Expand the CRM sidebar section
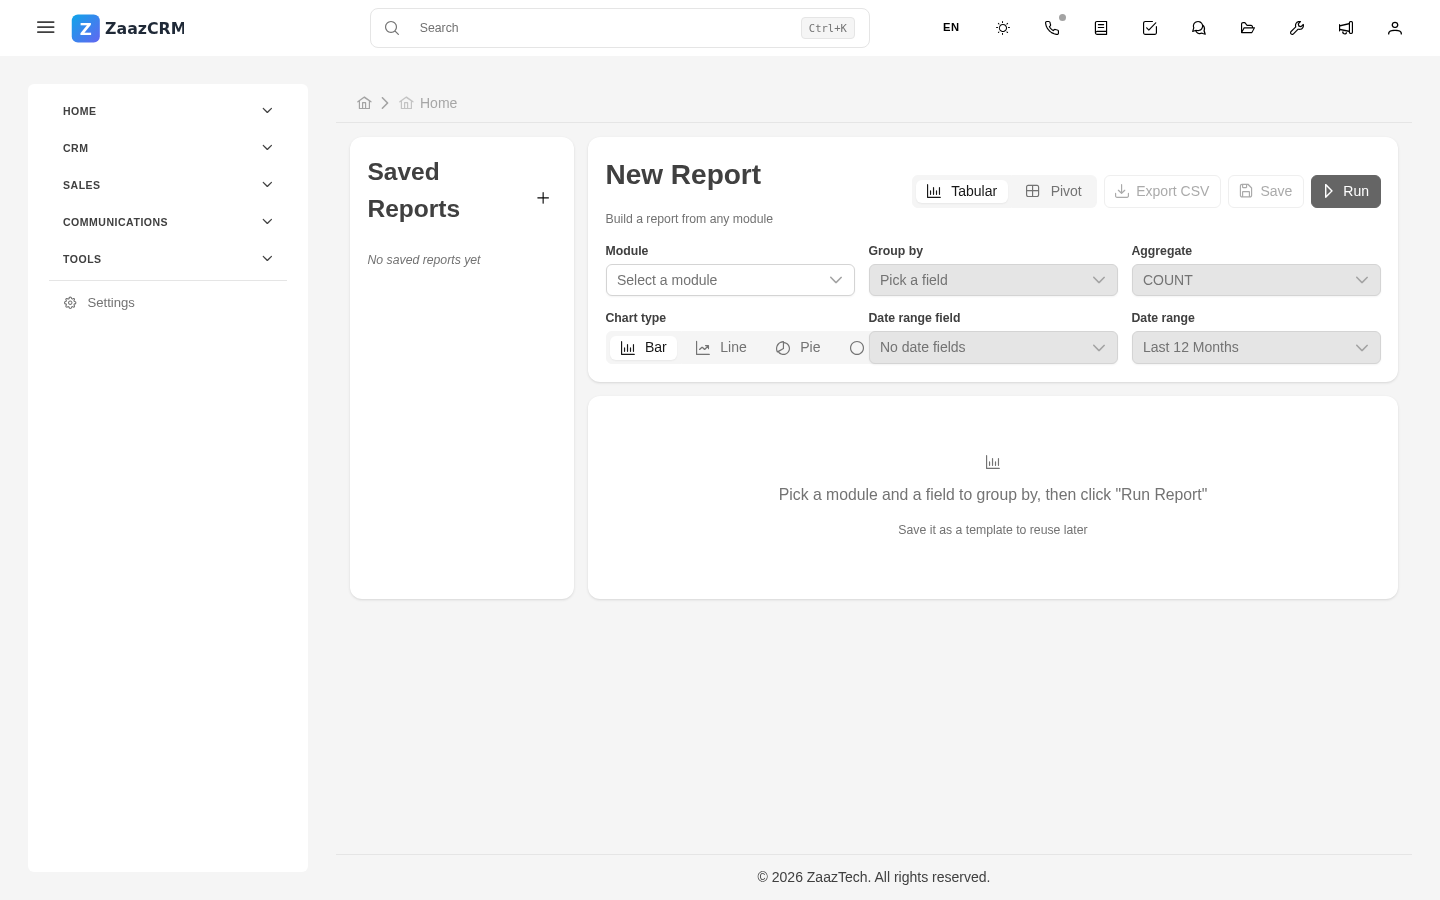Image resolution: width=1440 pixels, height=900 pixels. 168,148
